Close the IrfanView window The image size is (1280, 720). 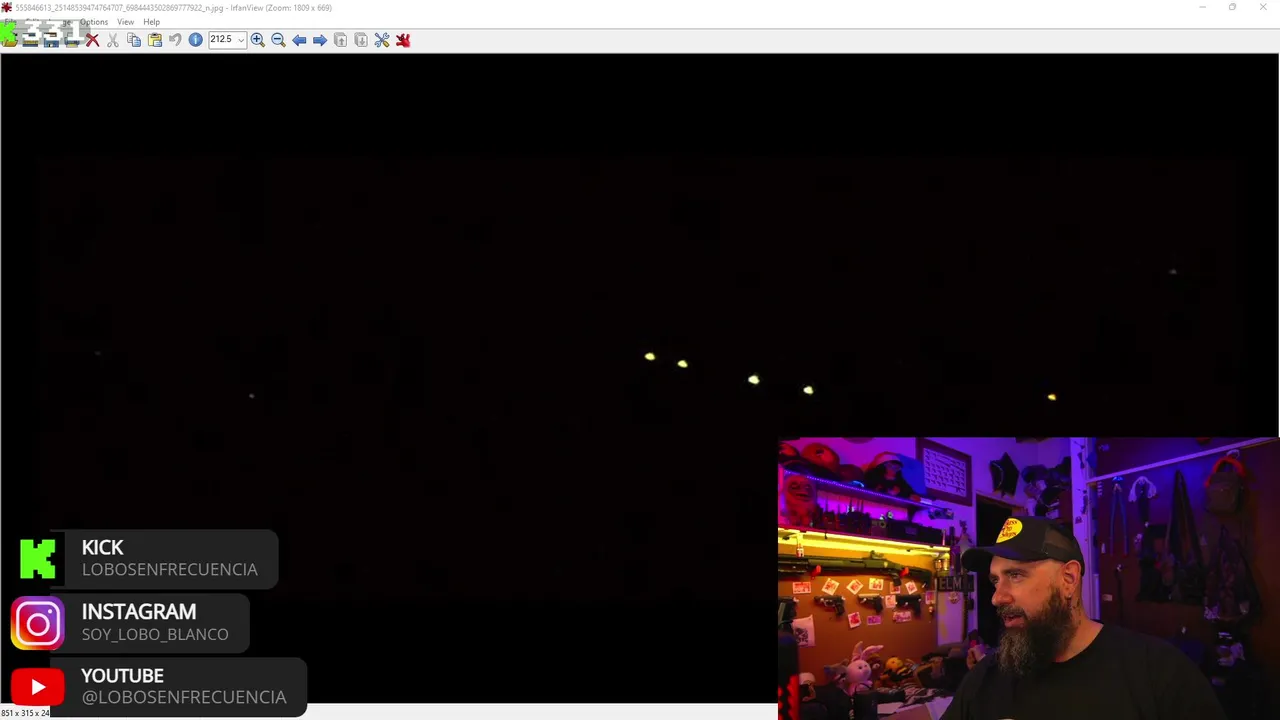point(1263,7)
